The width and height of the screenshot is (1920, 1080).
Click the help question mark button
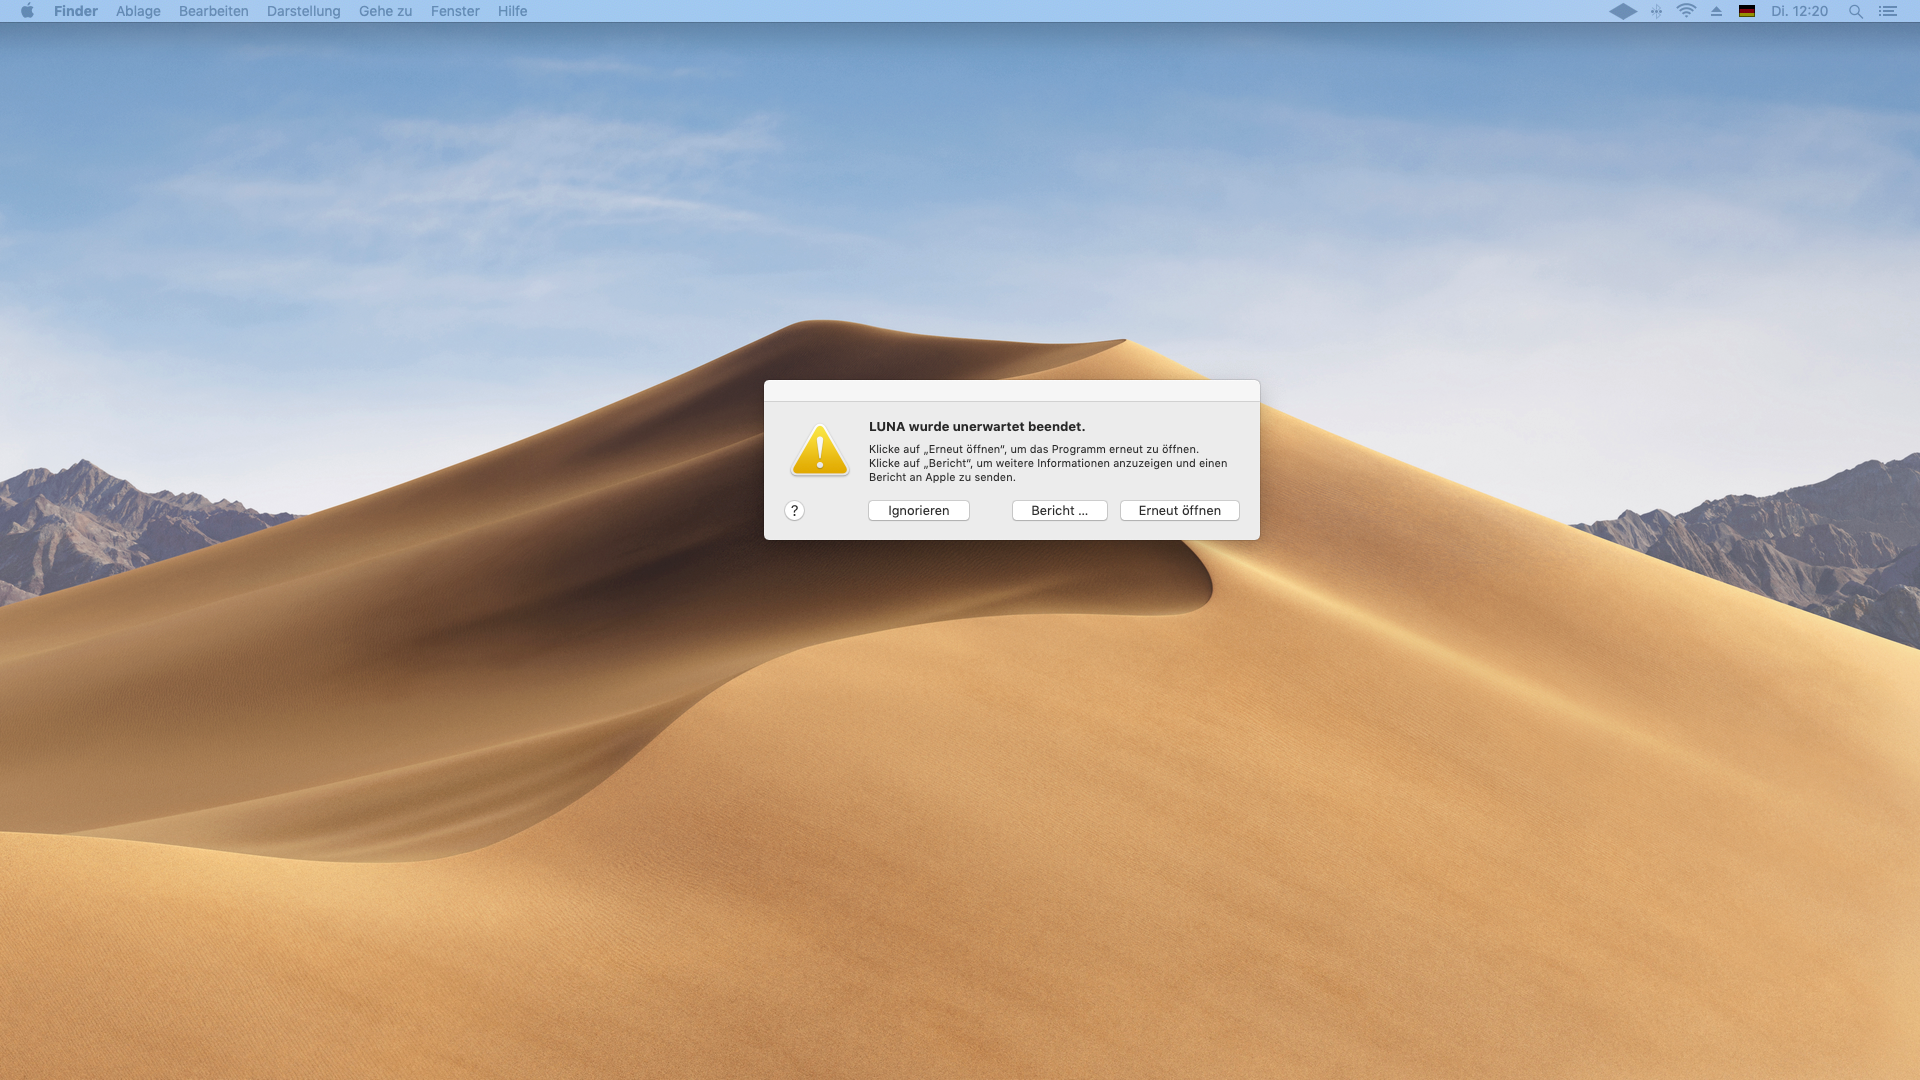point(794,511)
